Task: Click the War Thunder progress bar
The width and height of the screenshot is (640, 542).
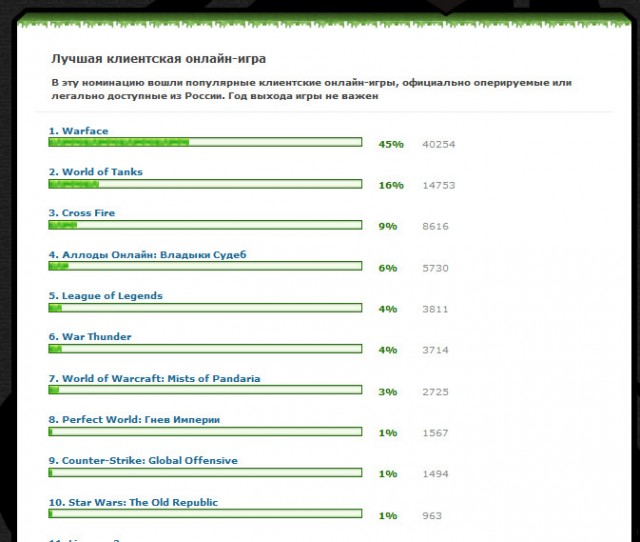Action: coord(205,349)
